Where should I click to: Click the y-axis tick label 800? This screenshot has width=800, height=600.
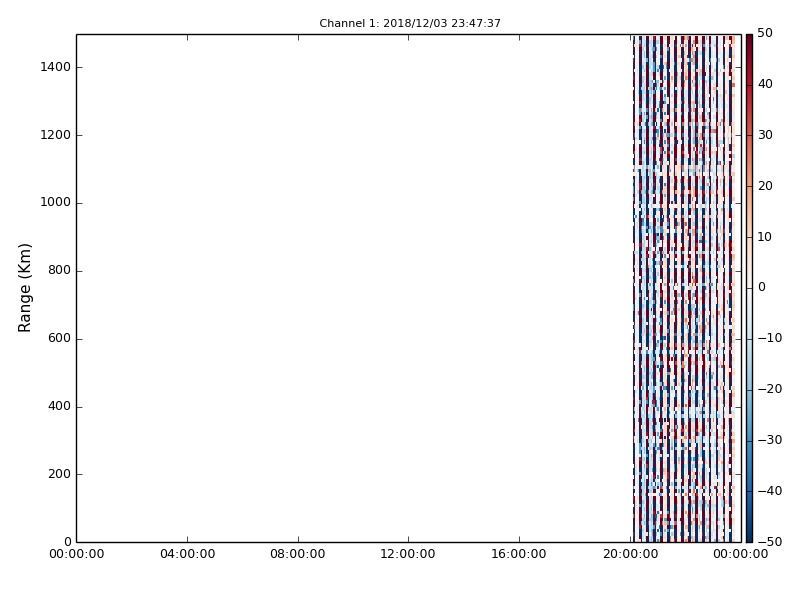pos(59,270)
